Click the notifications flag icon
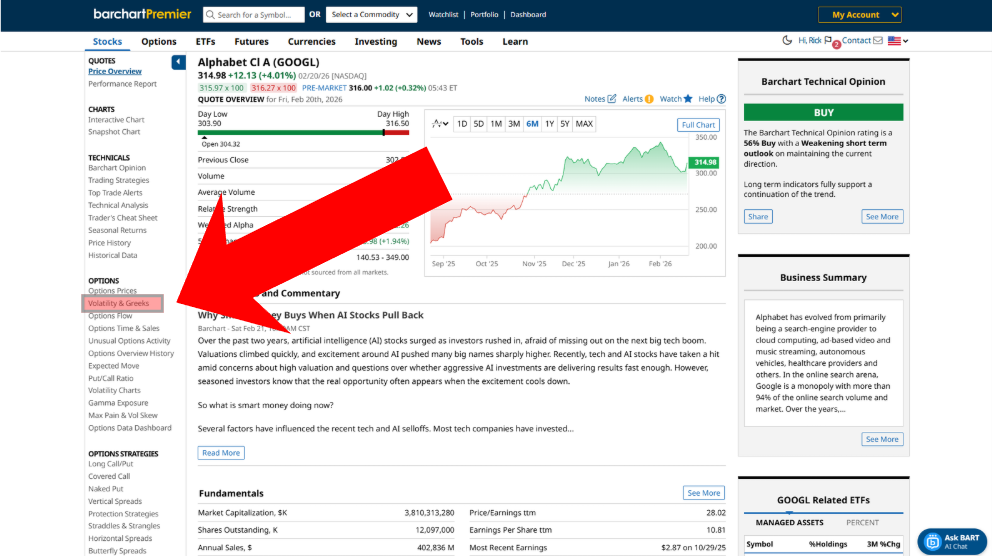This screenshot has height=556, width=992. pos(828,41)
